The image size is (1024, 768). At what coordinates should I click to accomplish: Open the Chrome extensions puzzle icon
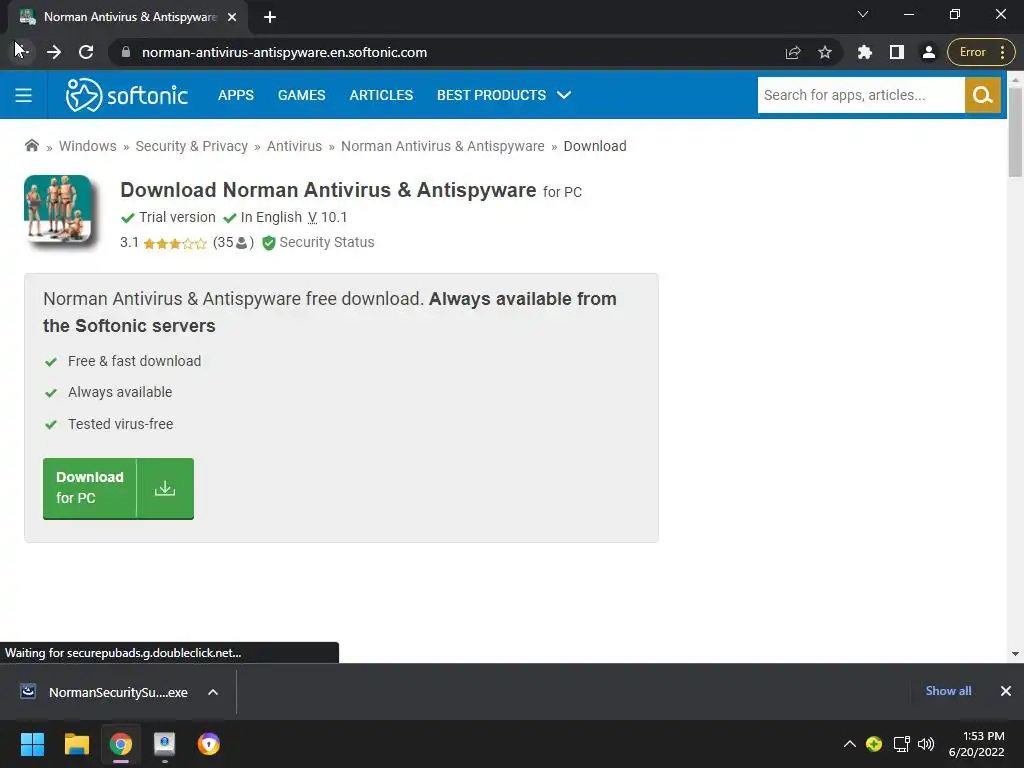(865, 52)
